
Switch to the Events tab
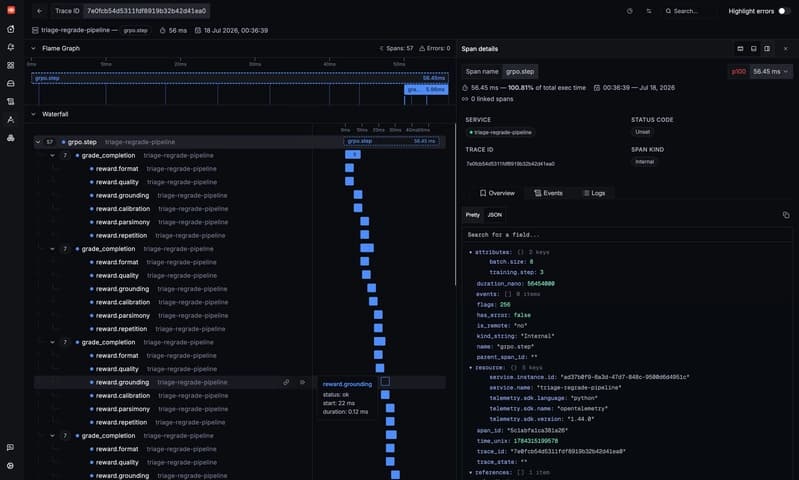click(x=548, y=193)
